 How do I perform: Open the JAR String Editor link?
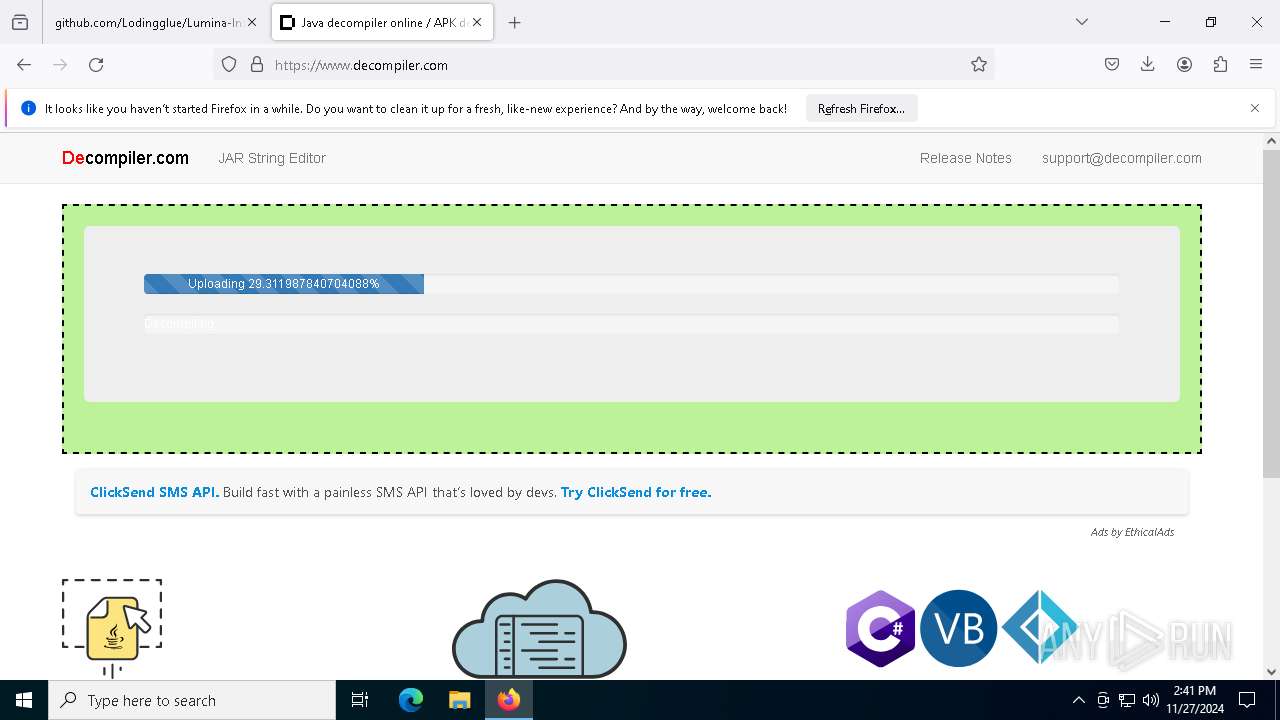tap(272, 158)
